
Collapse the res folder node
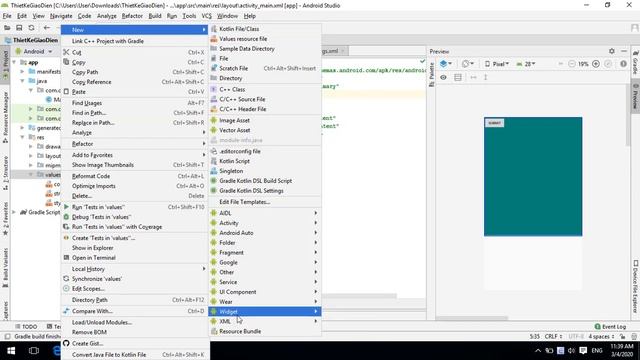[22, 137]
